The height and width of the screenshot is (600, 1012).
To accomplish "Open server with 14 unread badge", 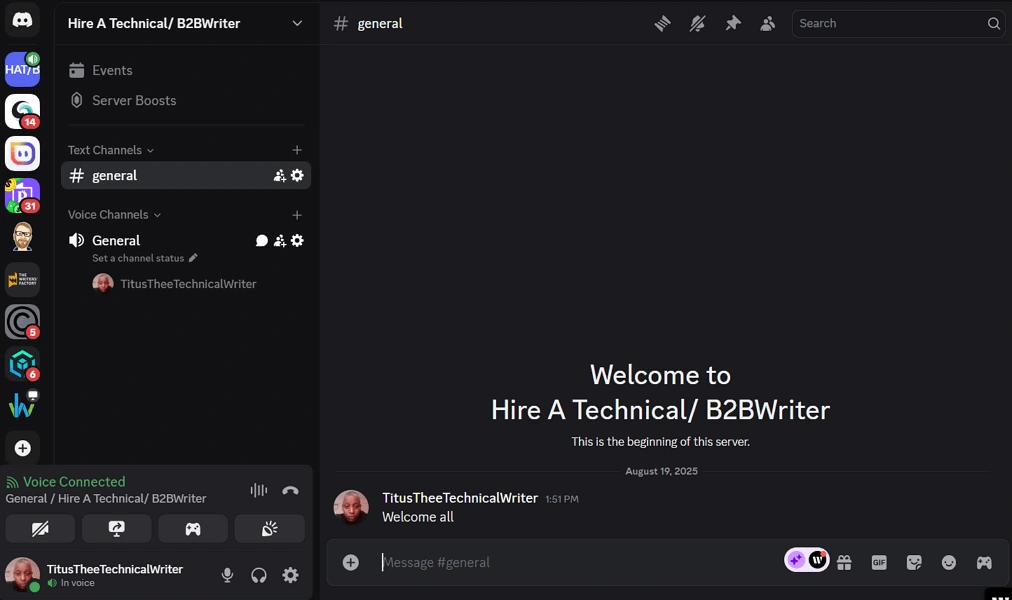I will [23, 111].
